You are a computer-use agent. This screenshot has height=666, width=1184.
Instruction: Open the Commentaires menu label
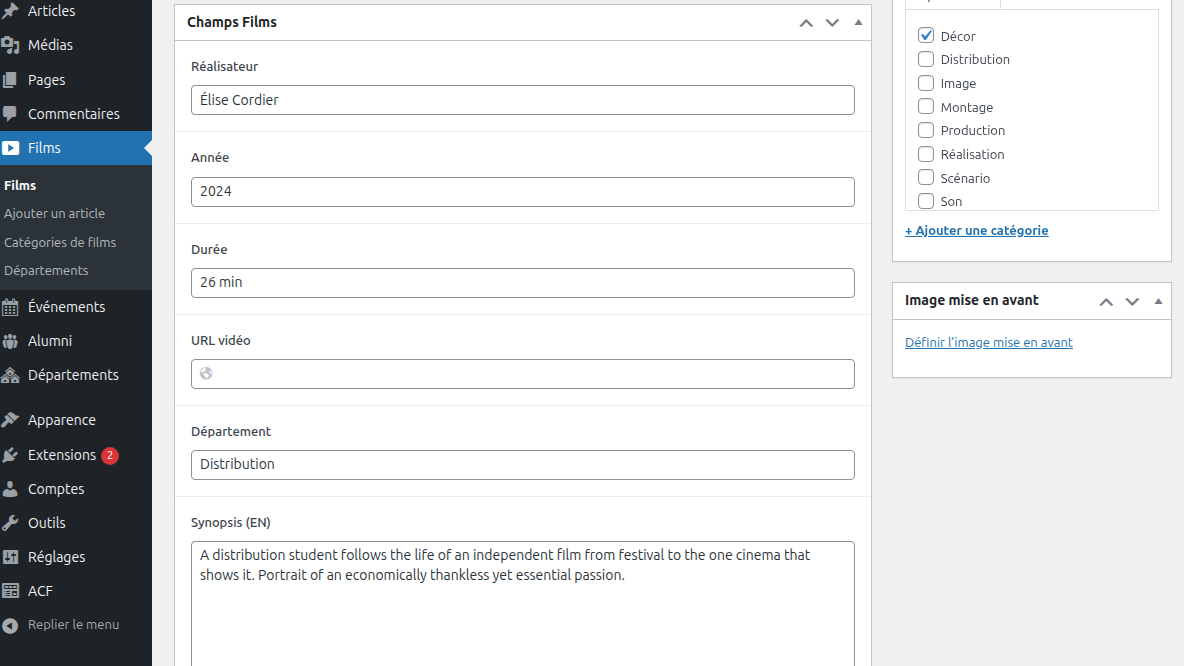pos(73,114)
